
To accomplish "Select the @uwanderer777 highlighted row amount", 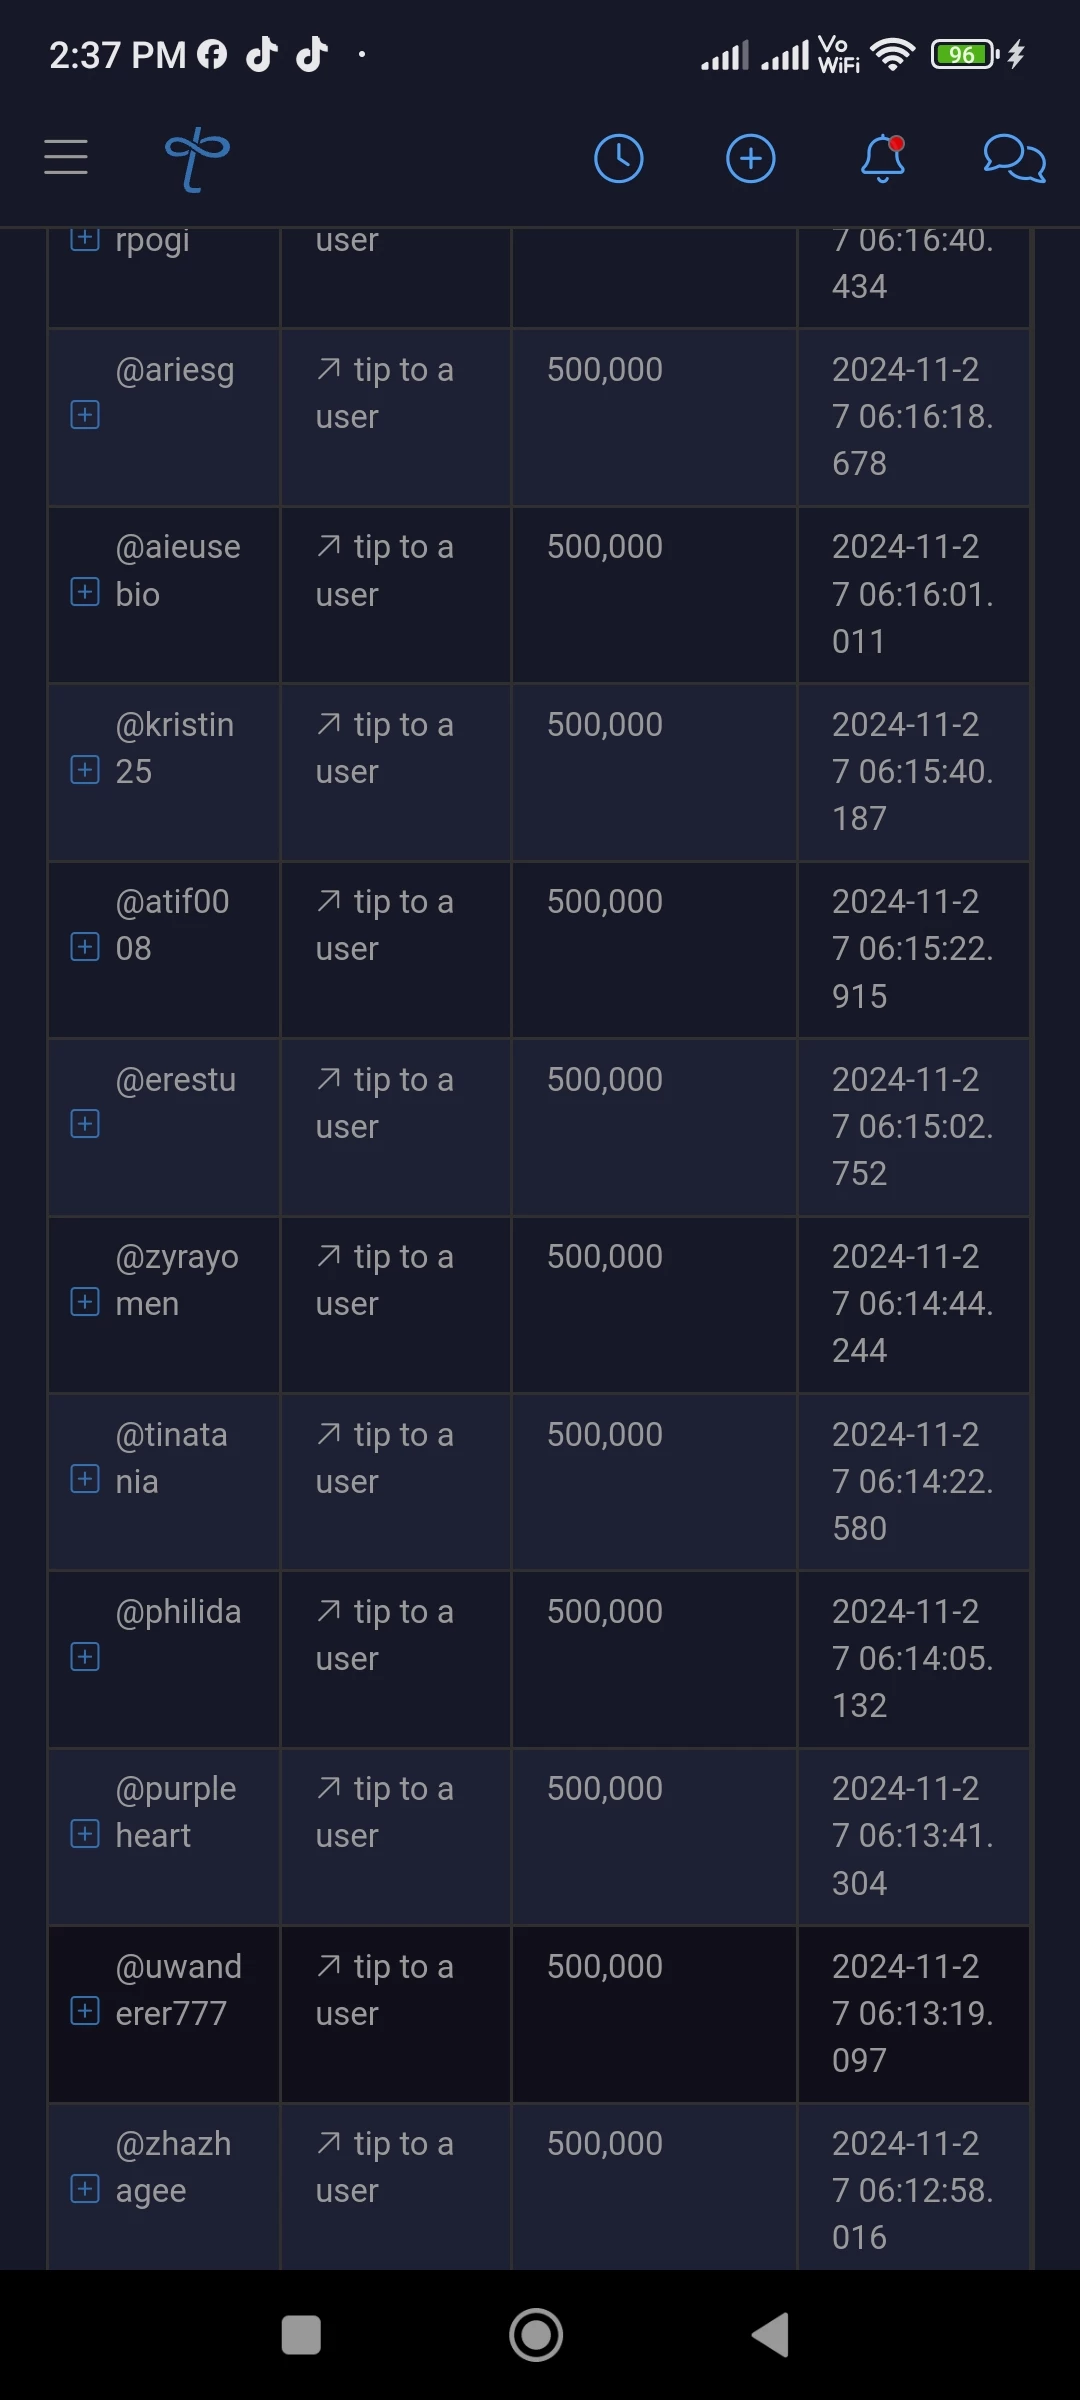I will [x=604, y=1966].
